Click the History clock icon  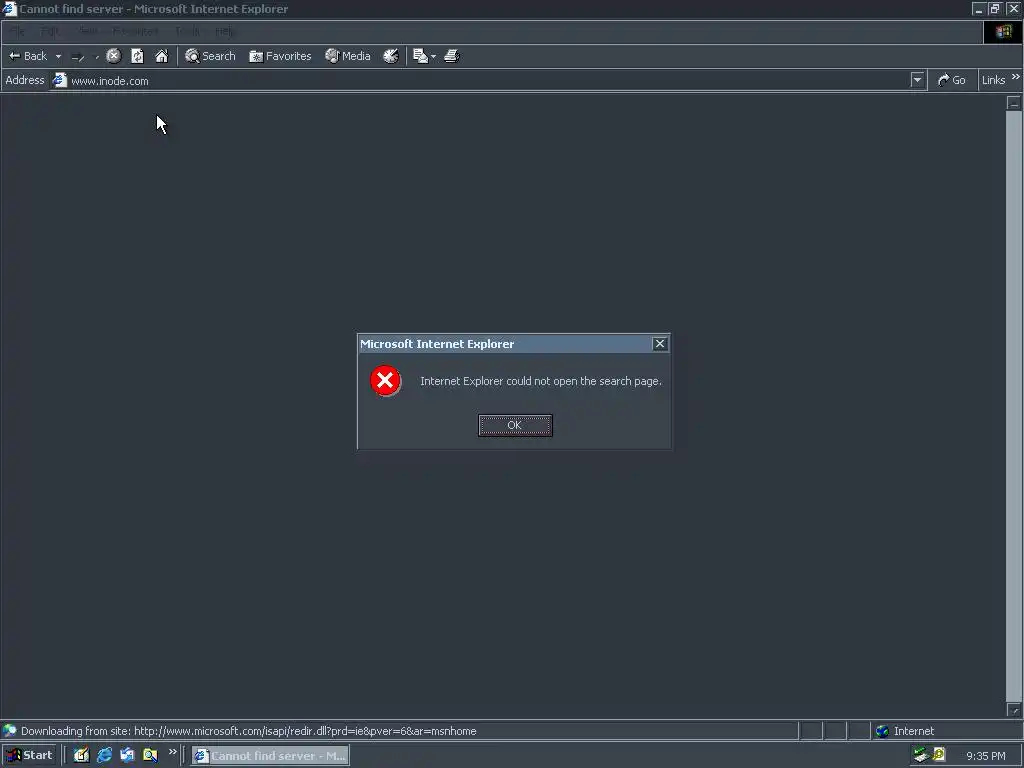pos(391,56)
